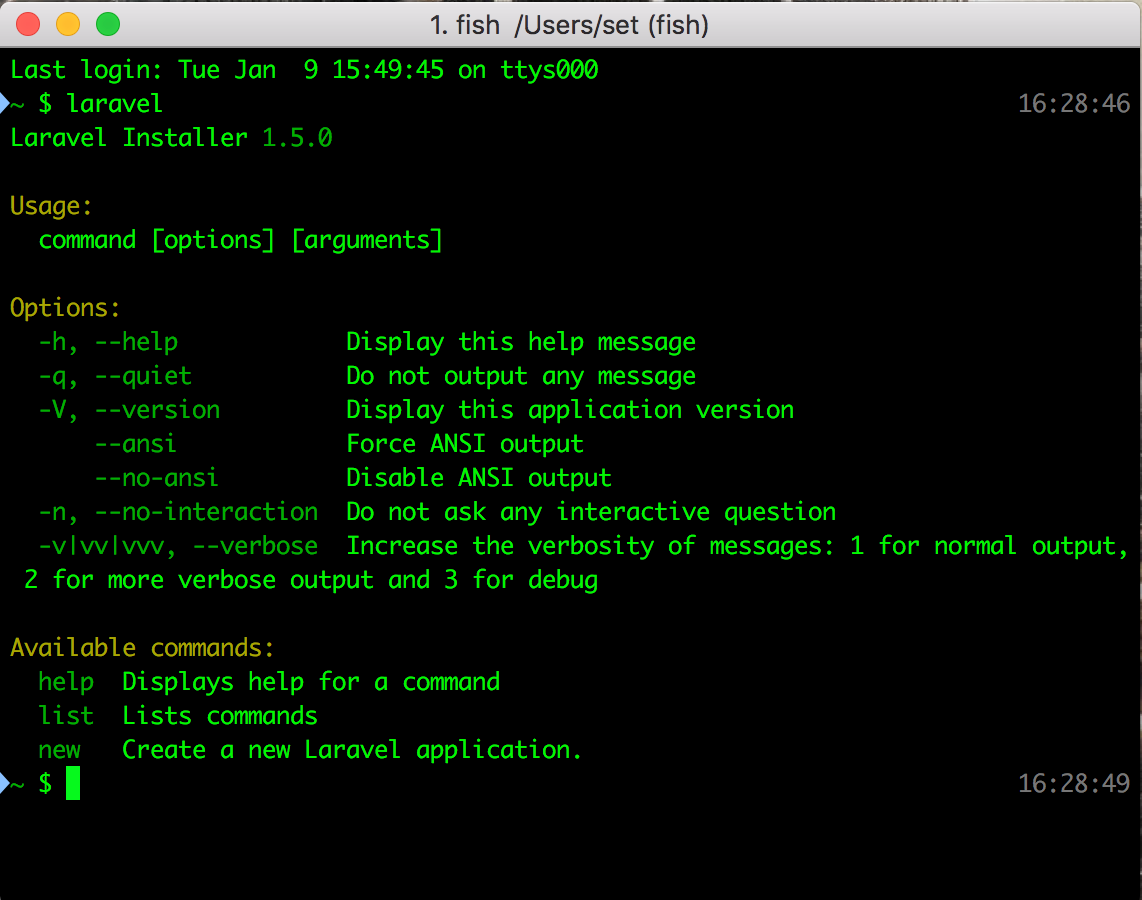1142x900 pixels.
Task: Click the green cursor block at prompt
Action: [73, 783]
